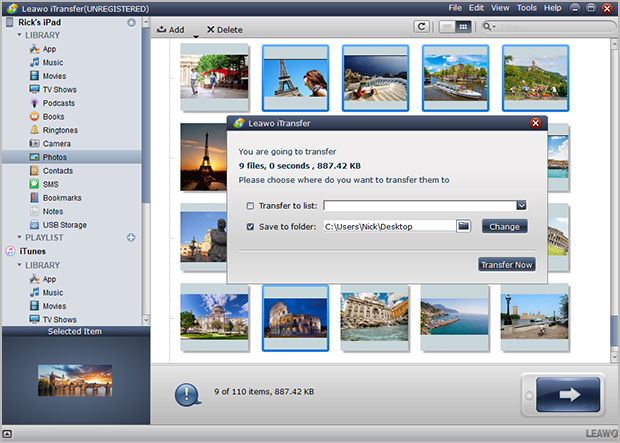Viewport: 620px width, 443px height.
Task: Open the Notes category
Action: (x=46, y=211)
